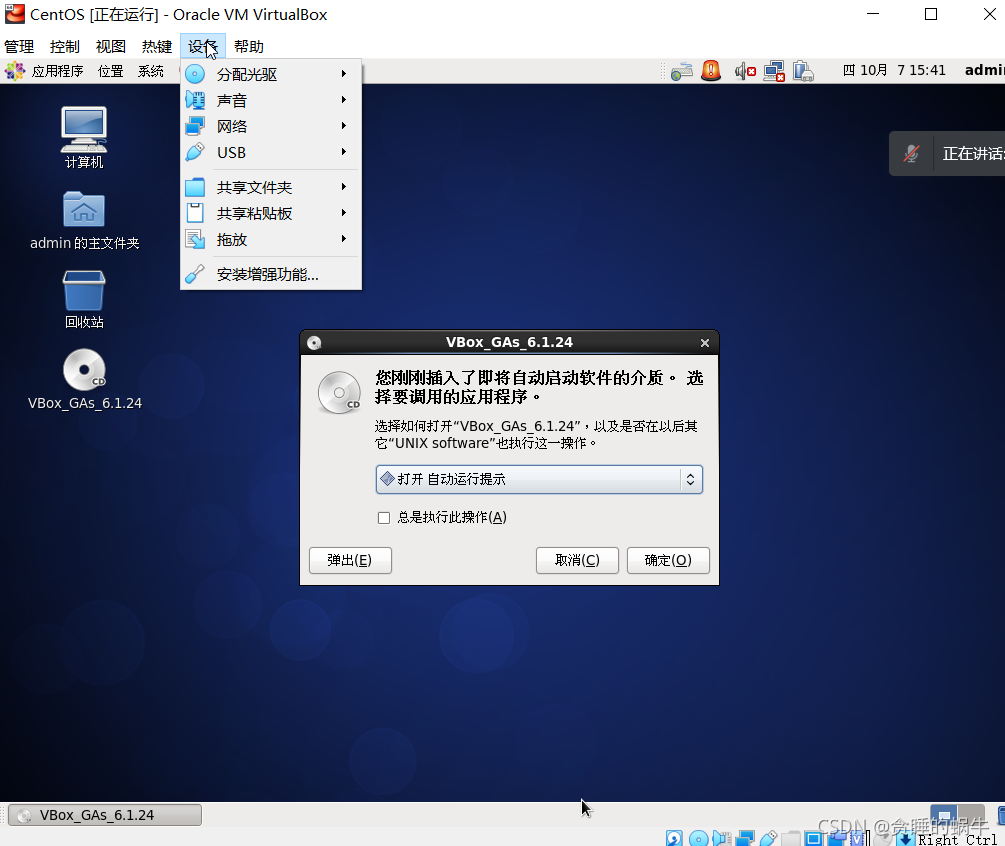The height and width of the screenshot is (846, 1005).
Task: Click the USB plug icon beside USB
Action: pos(195,152)
